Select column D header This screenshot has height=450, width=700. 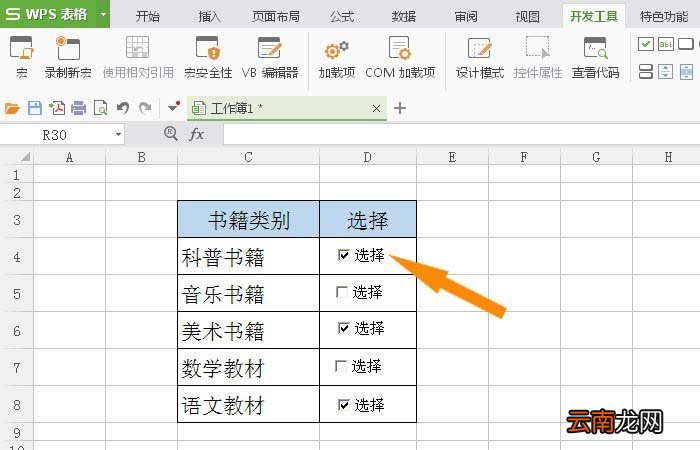[367, 157]
